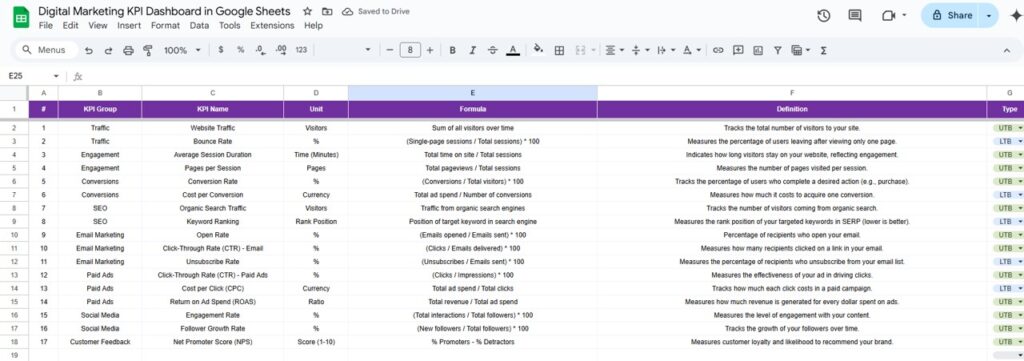Open text rotation dropdown
Viewport: 1024px width, 361px height.
coord(692,50)
